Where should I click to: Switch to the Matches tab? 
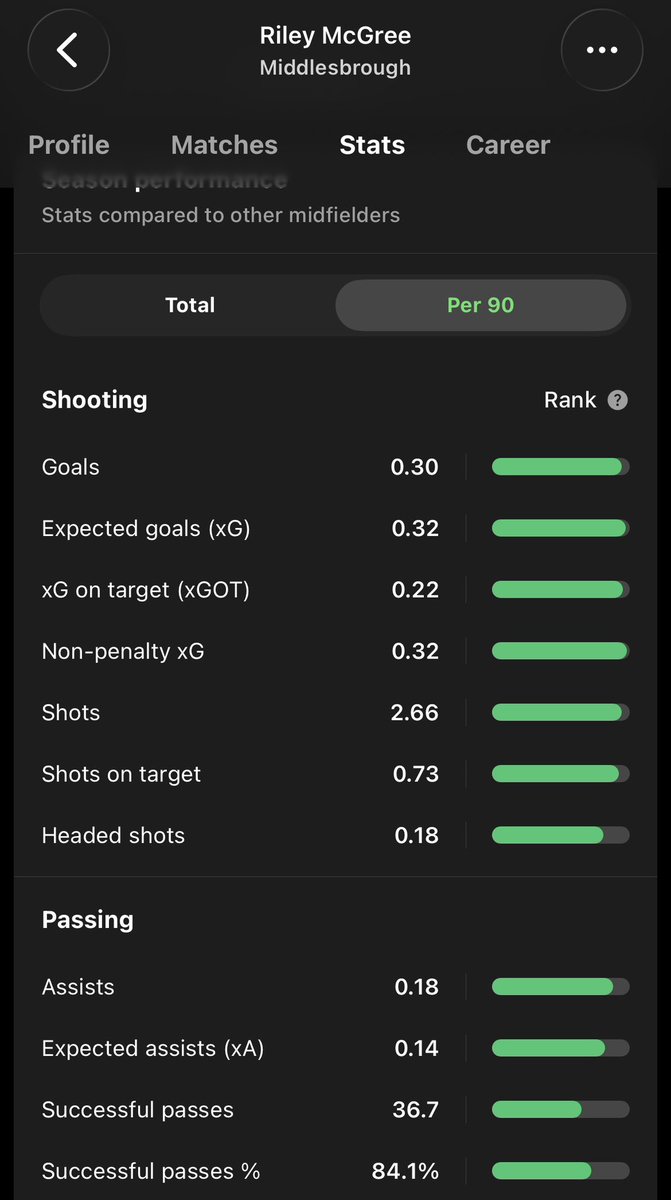pos(224,145)
